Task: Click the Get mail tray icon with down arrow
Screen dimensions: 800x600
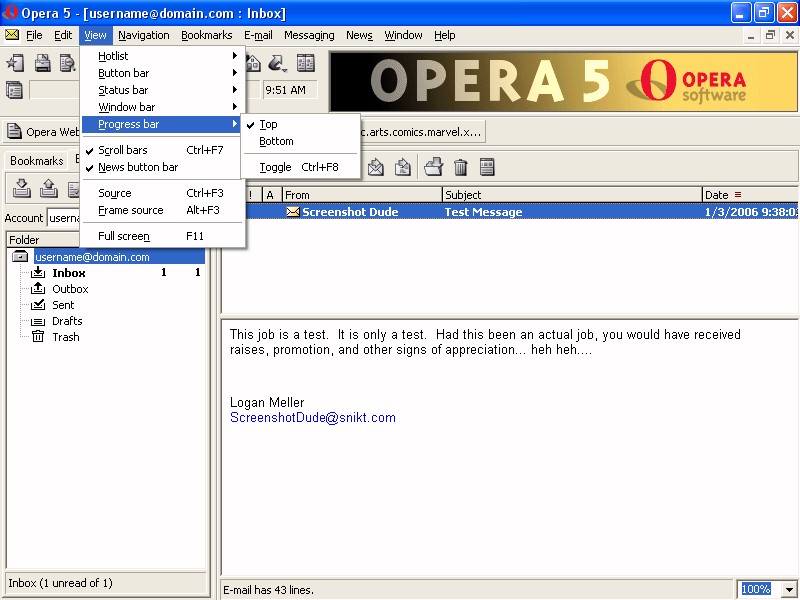Action: click(21, 188)
